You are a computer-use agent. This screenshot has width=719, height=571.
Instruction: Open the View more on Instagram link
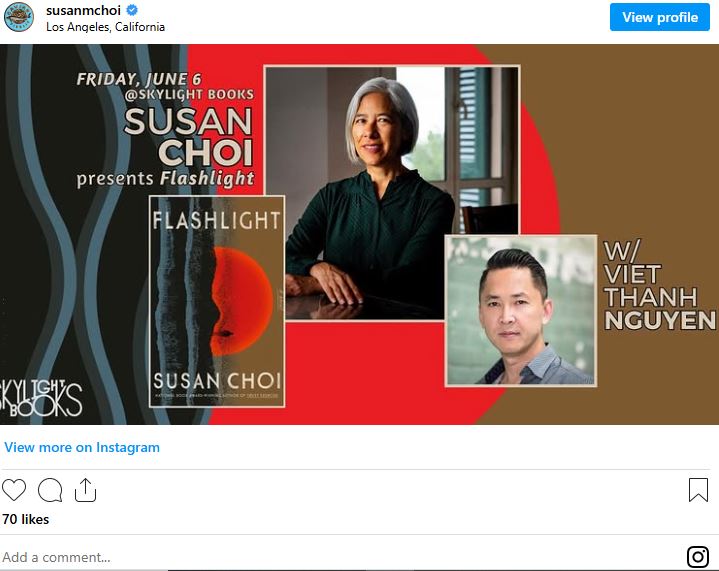82,447
